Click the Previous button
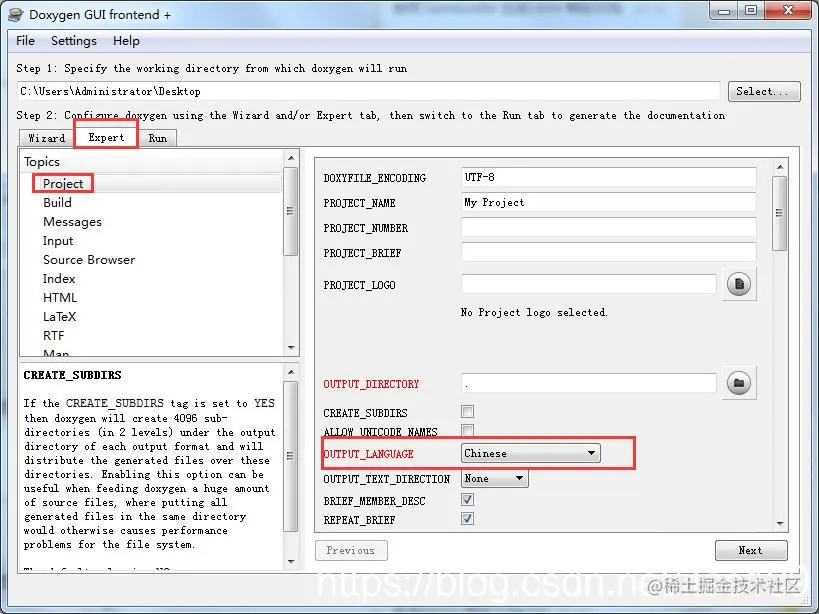Viewport: 819px width, 614px height. click(350, 550)
